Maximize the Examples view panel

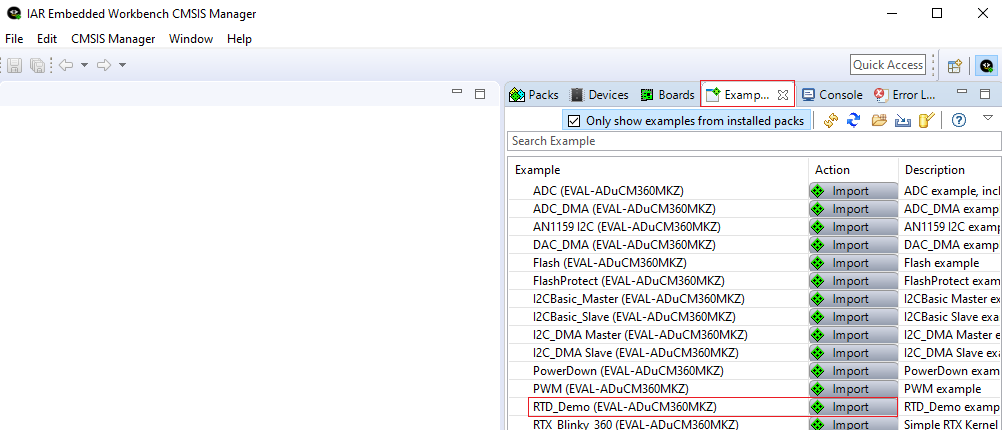pos(985,94)
